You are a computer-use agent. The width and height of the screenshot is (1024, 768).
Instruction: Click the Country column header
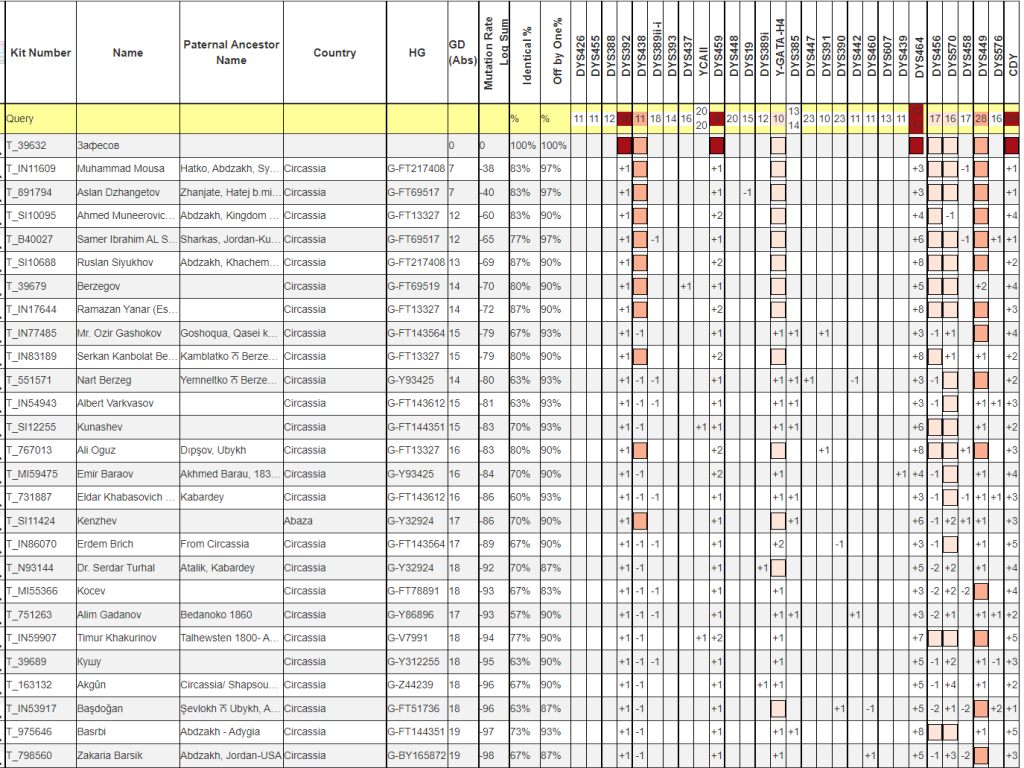pyautogui.click(x=334, y=52)
